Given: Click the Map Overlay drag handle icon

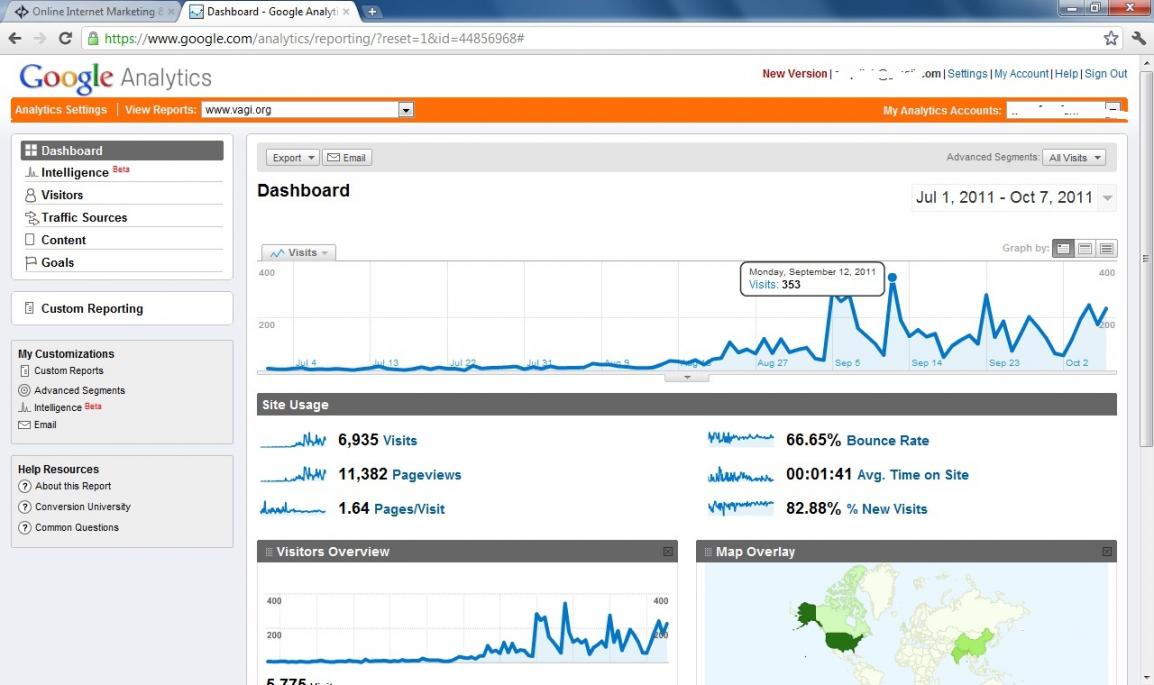Looking at the screenshot, I should [x=708, y=552].
